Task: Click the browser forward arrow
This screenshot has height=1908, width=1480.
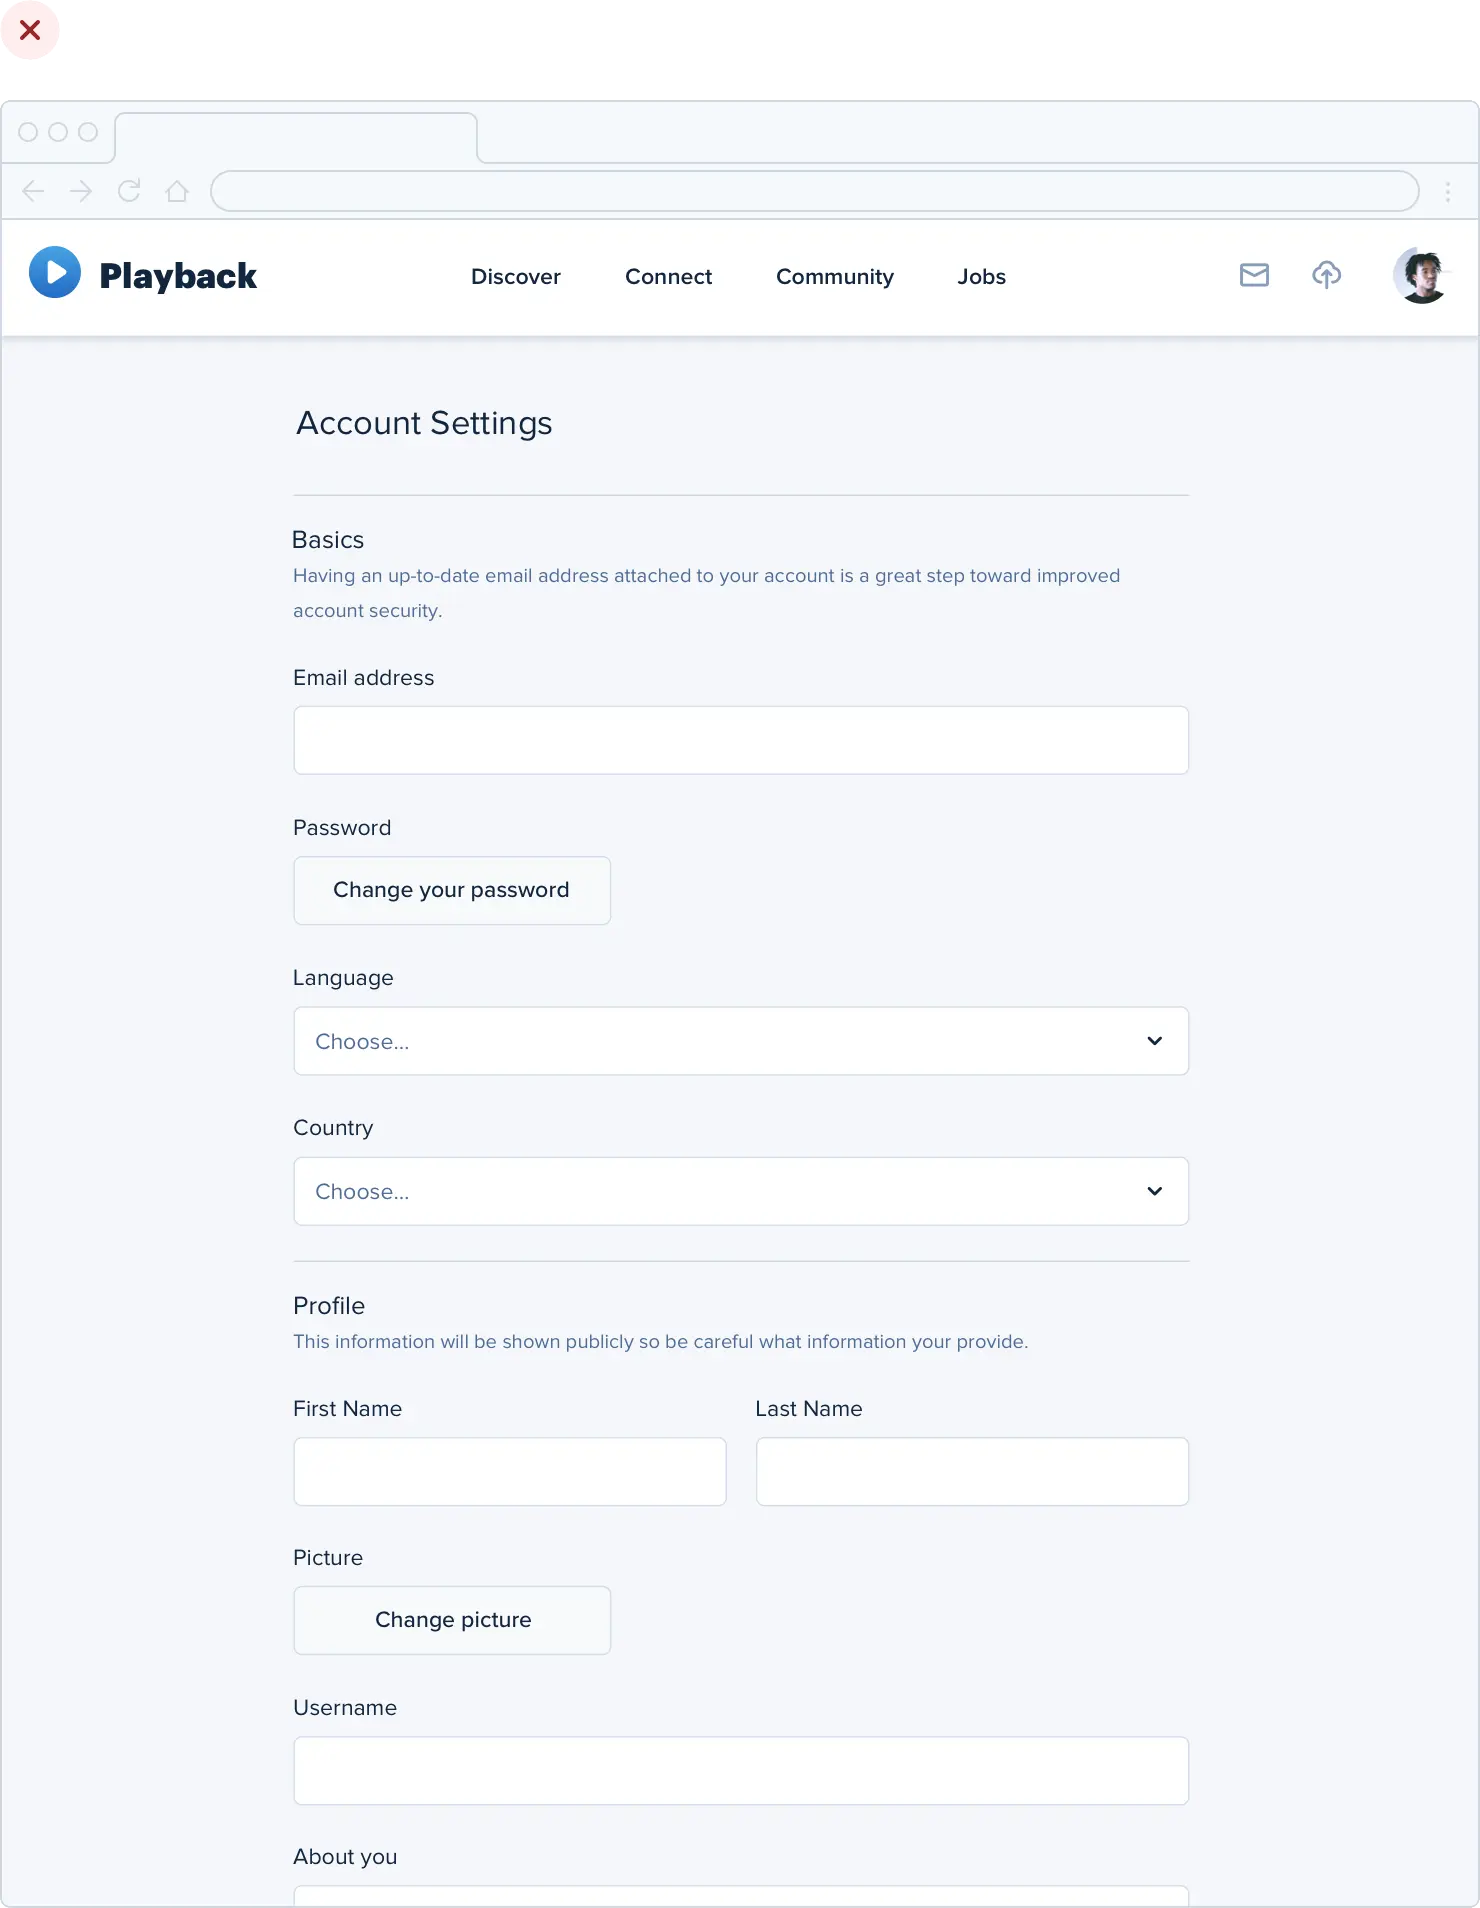Action: pos(81,191)
